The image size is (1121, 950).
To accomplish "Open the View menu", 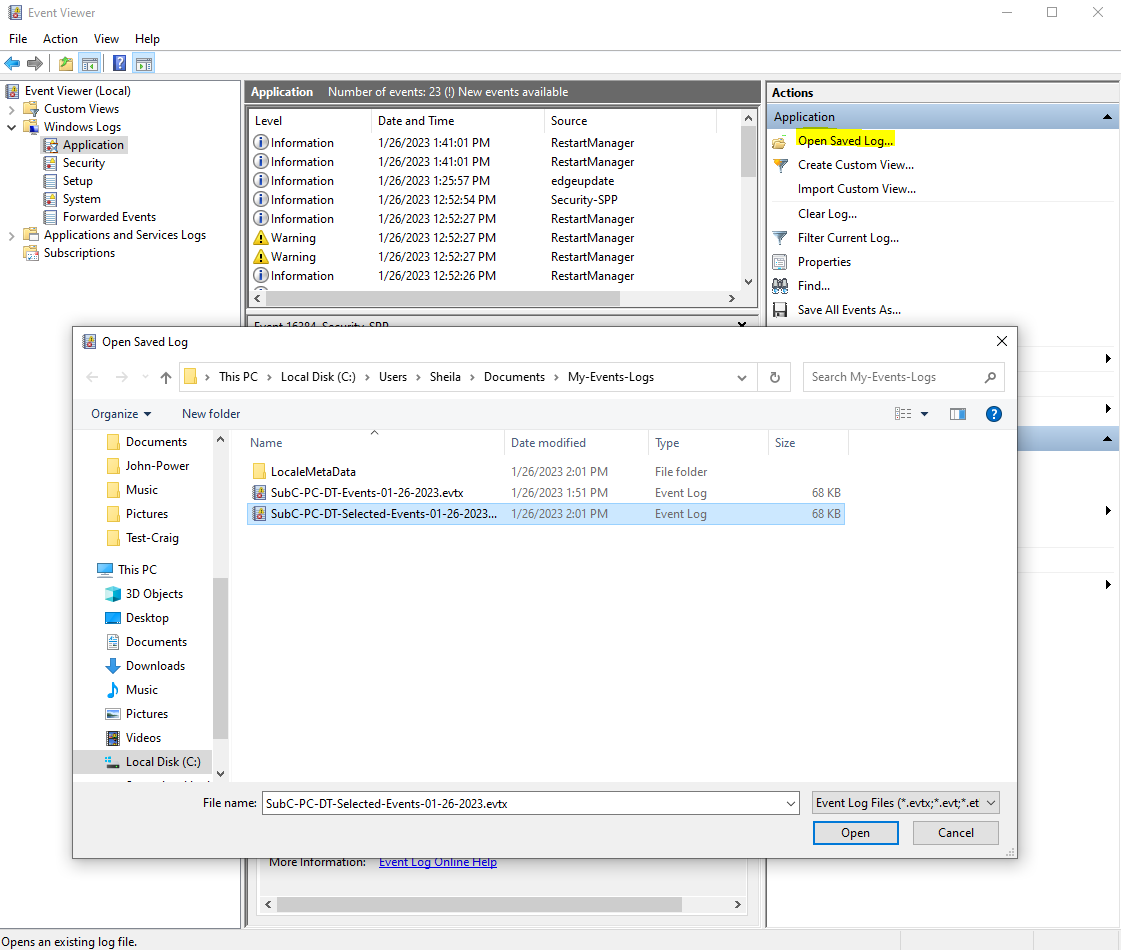I will tap(106, 39).
